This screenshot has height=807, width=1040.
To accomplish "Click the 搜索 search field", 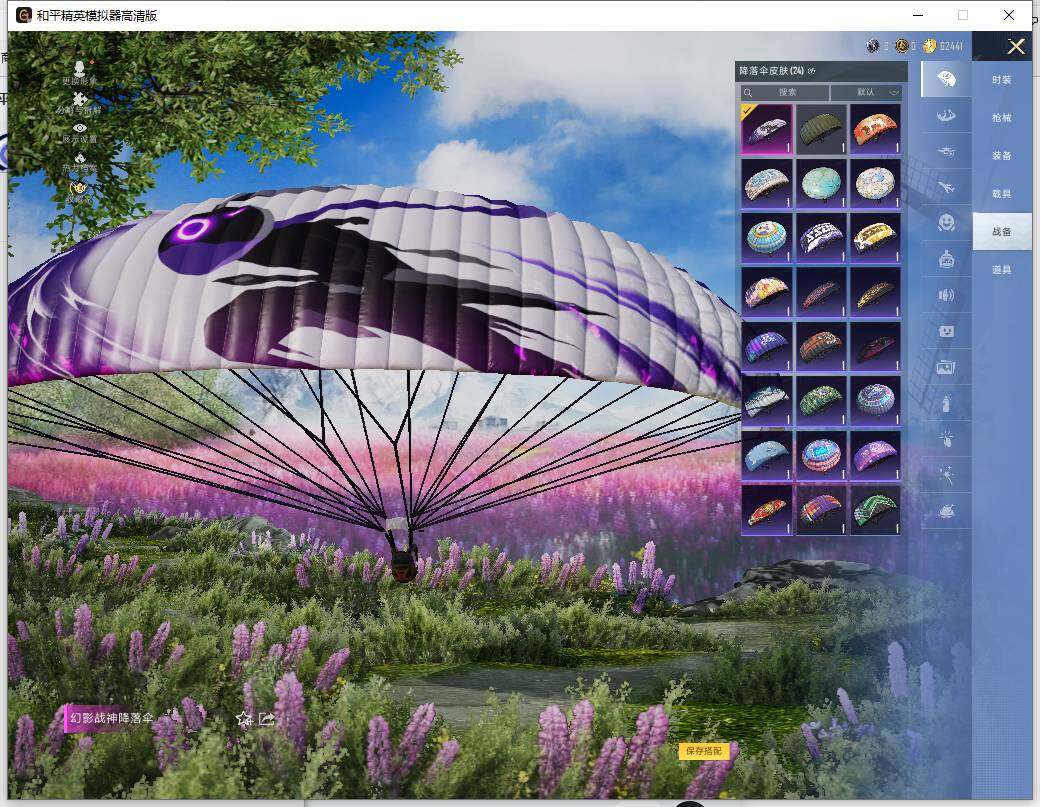I will click(x=786, y=92).
